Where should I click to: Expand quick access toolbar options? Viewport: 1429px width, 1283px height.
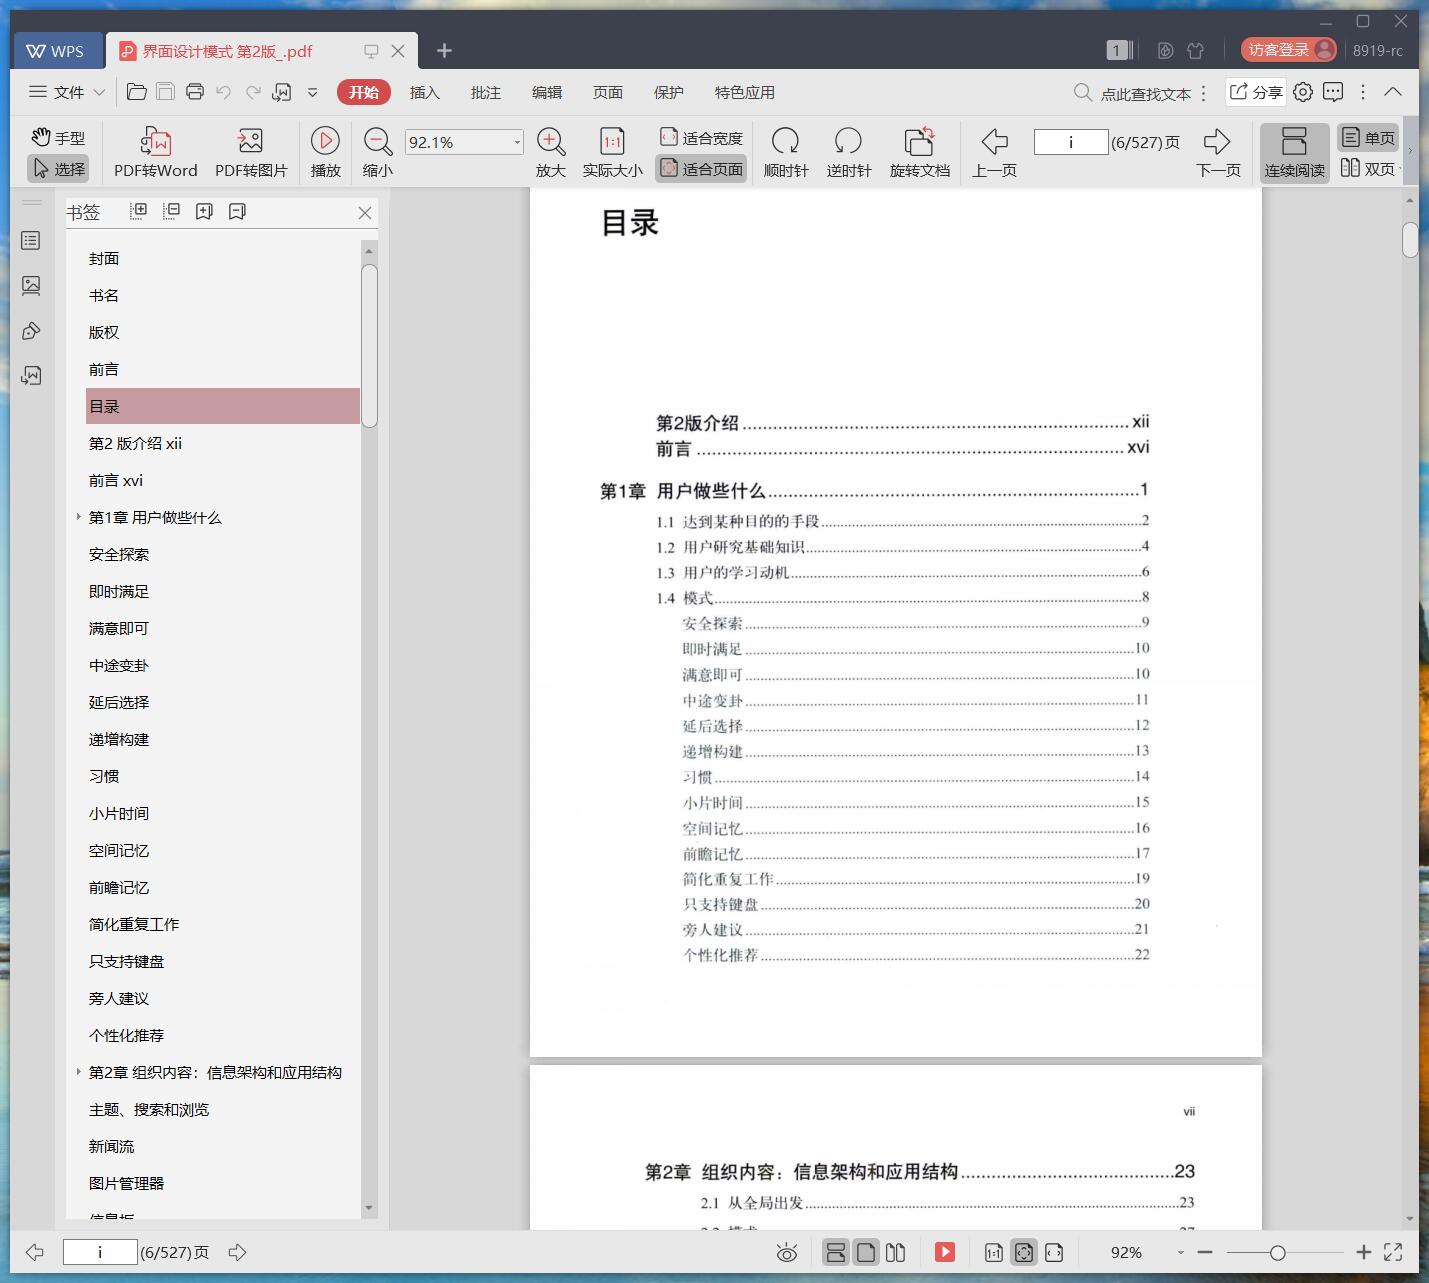click(312, 92)
